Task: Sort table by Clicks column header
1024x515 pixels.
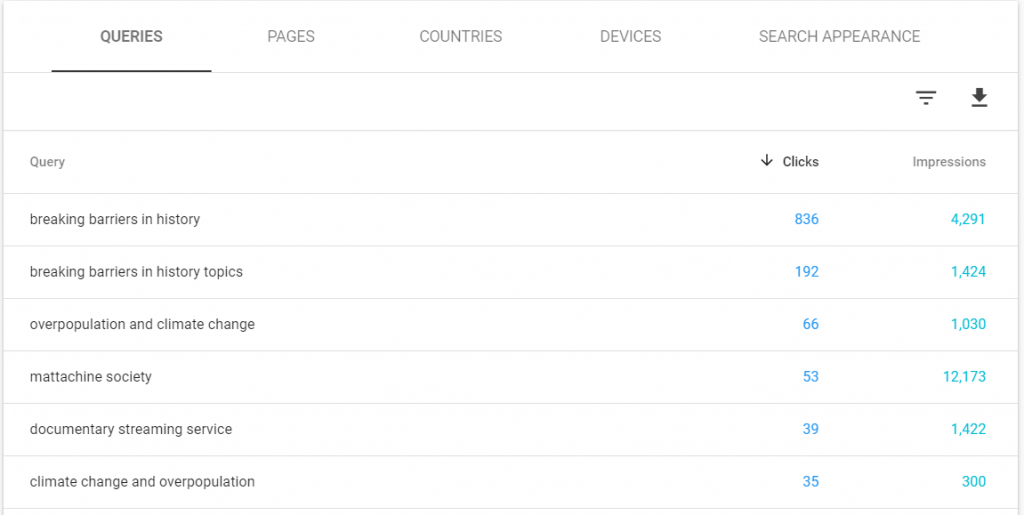Action: coord(800,162)
